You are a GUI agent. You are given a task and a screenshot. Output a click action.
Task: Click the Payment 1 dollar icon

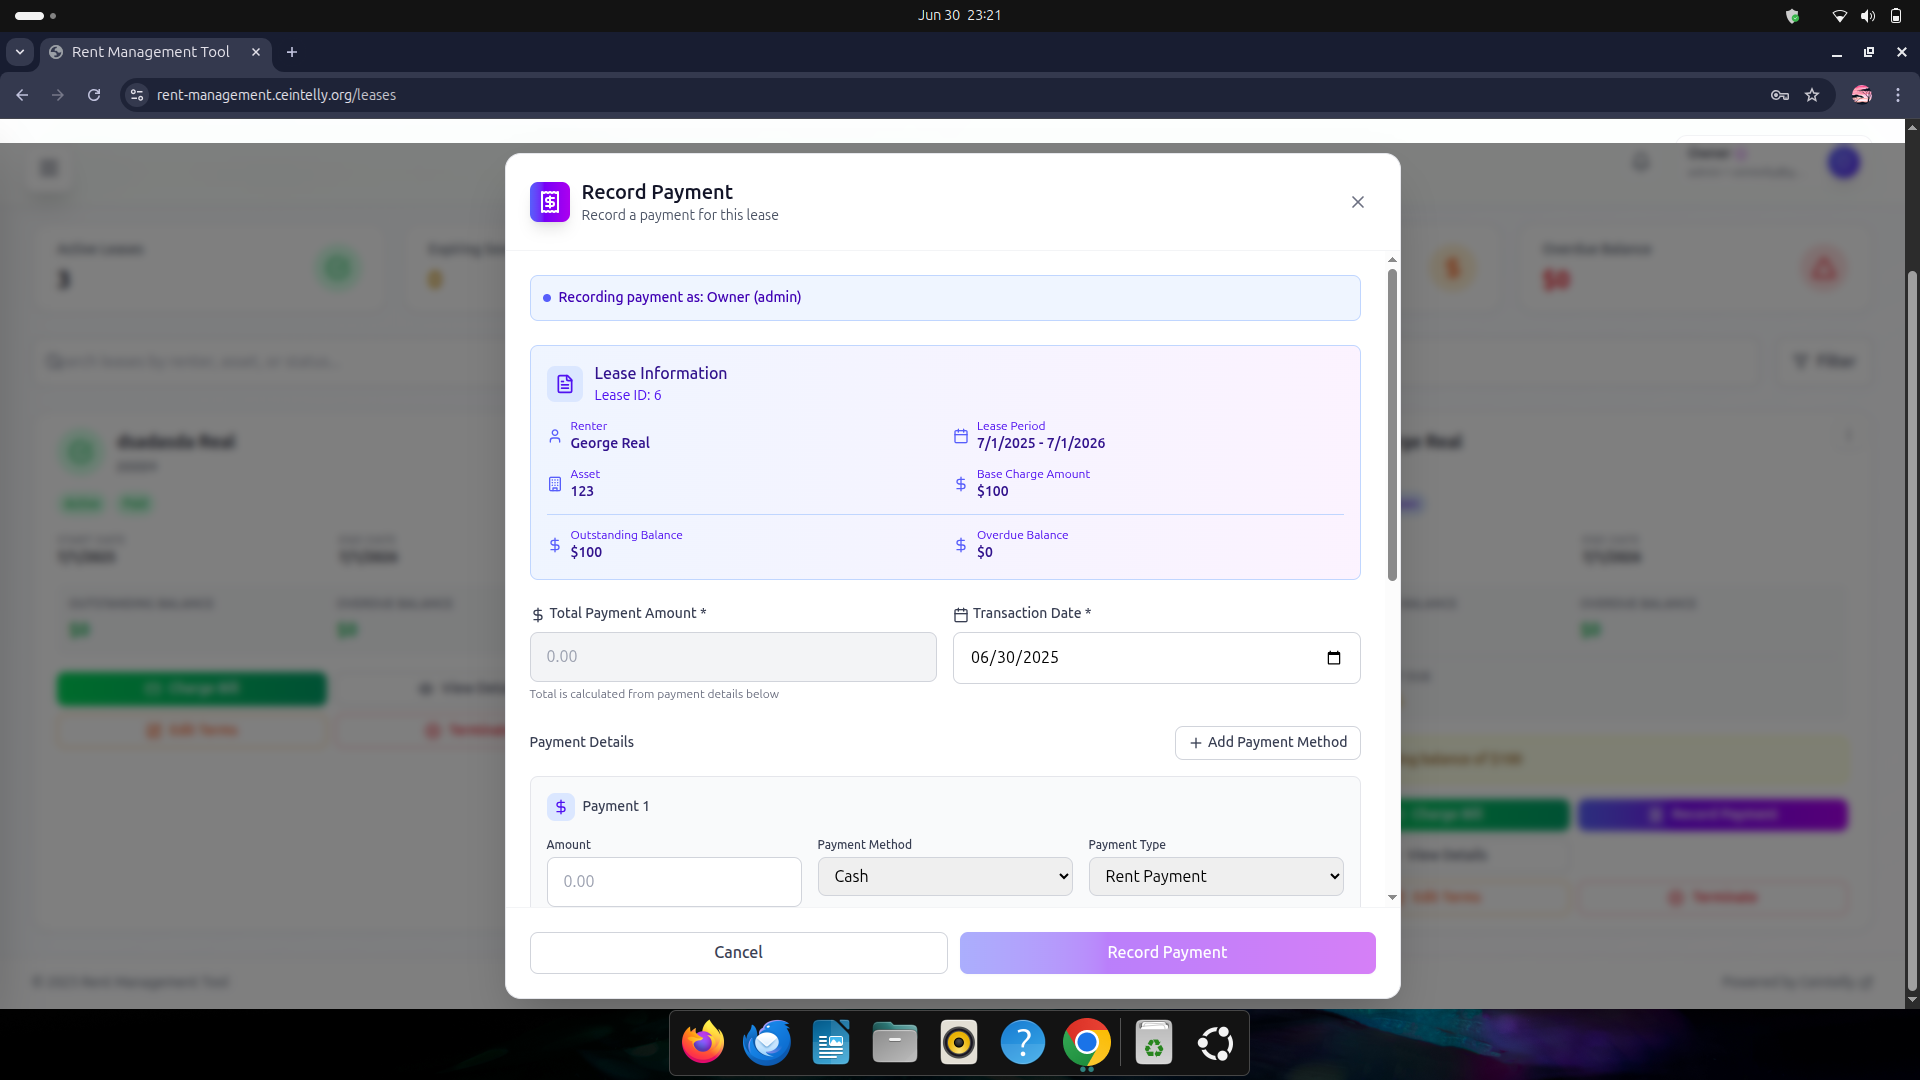tap(560, 806)
